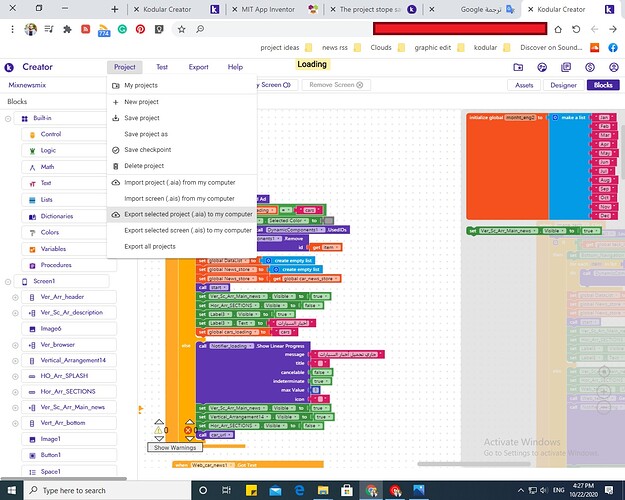Click the yellow warning triangle icon
Image resolution: width=625 pixels, height=500 pixels.
pos(158,431)
